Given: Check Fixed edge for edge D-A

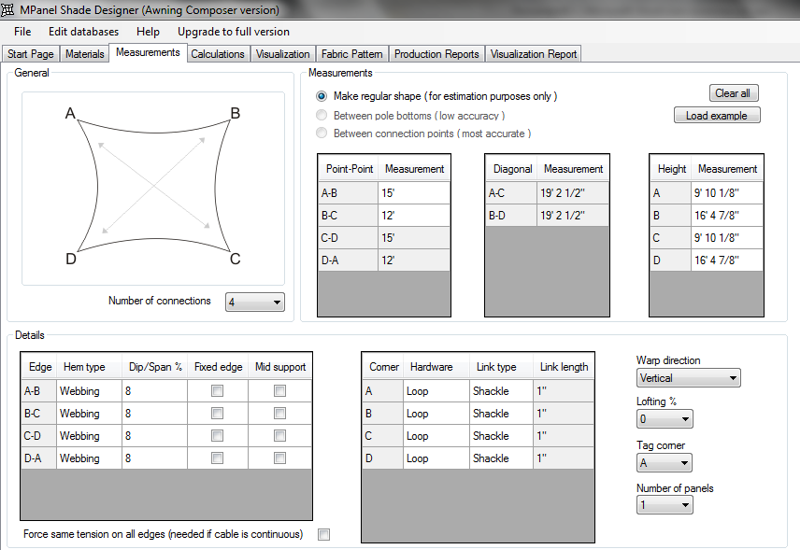Looking at the screenshot, I should (217, 458).
